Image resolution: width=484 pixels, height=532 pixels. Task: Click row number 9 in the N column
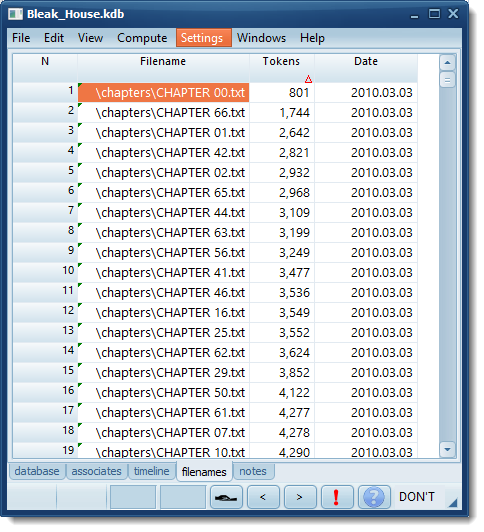pos(45,252)
